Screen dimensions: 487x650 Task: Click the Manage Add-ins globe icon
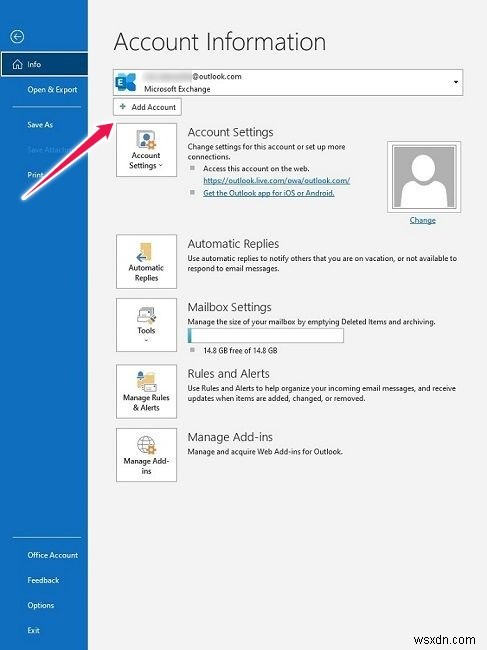[146, 445]
